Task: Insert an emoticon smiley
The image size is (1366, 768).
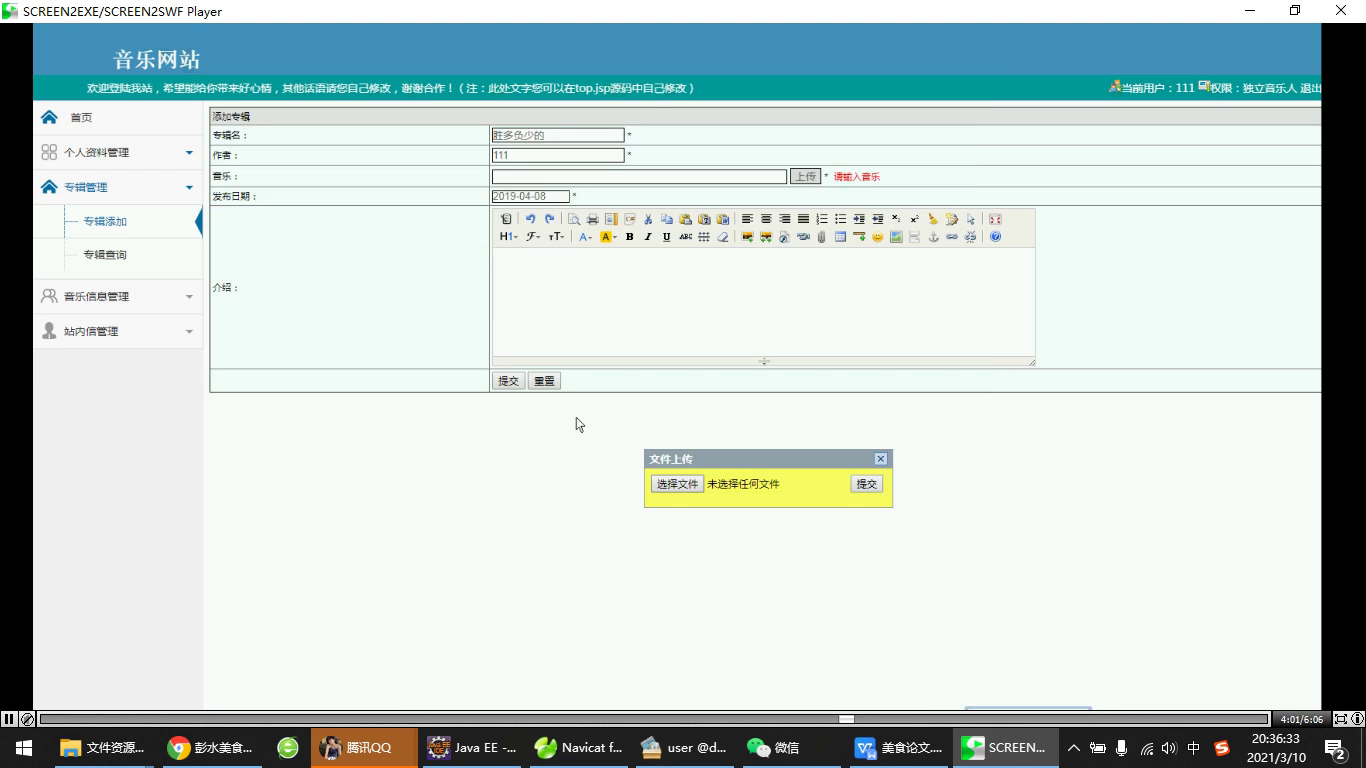Action: coord(877,237)
